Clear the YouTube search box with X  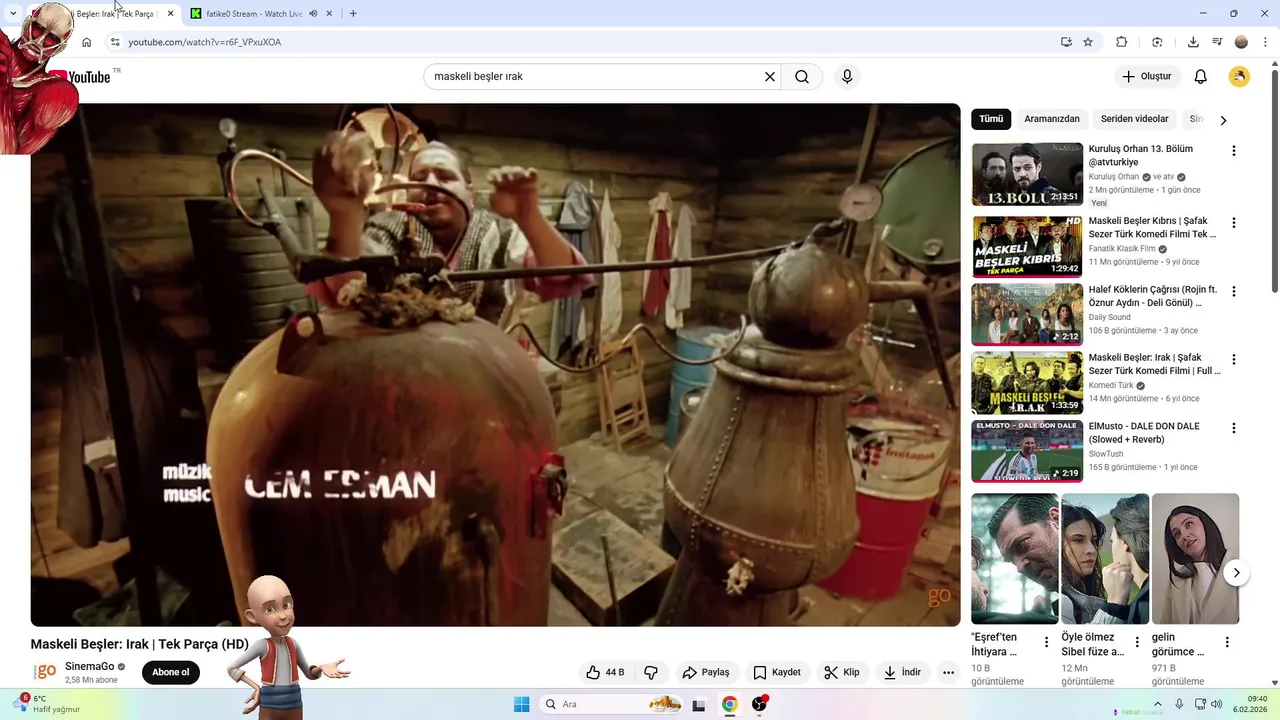pos(770,77)
